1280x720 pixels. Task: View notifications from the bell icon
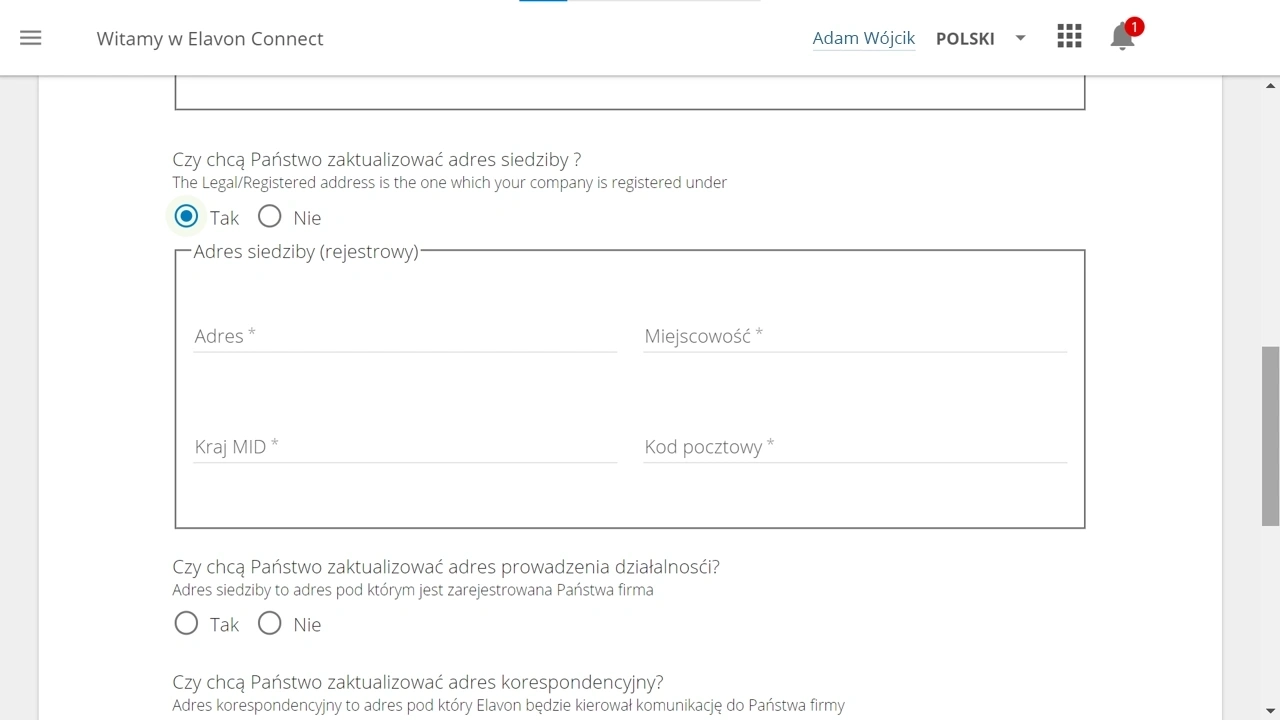[1122, 38]
